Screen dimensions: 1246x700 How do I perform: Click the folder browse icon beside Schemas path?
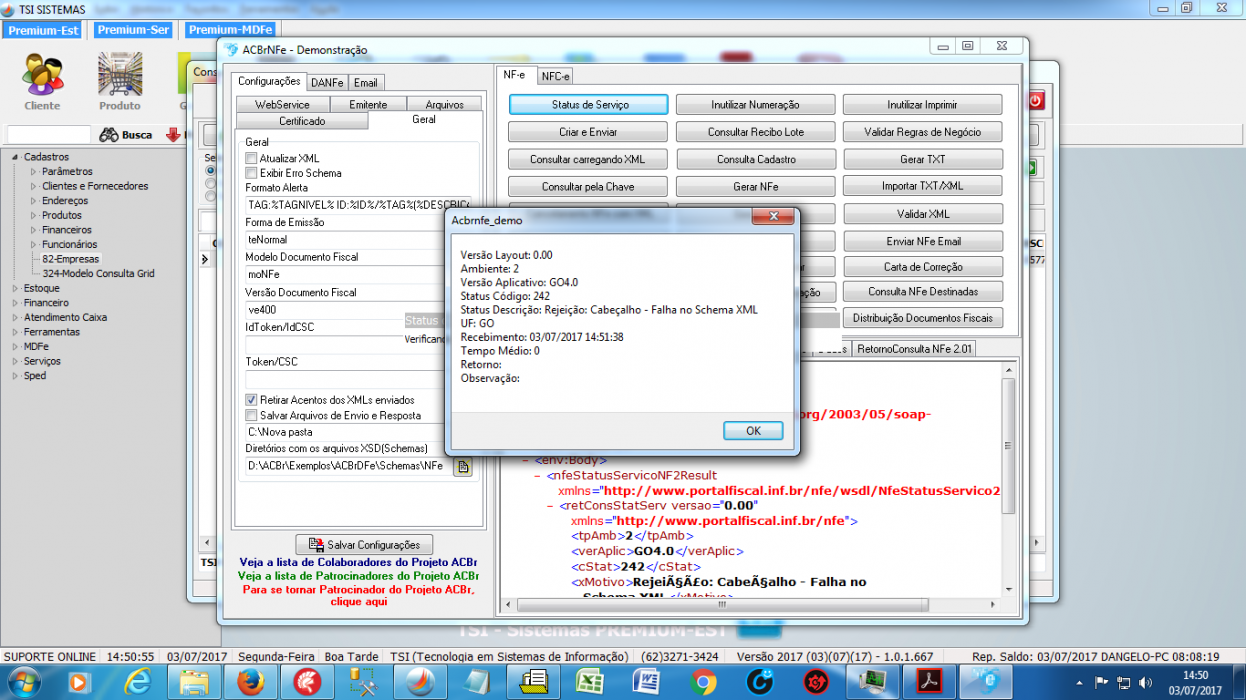tap(462, 466)
